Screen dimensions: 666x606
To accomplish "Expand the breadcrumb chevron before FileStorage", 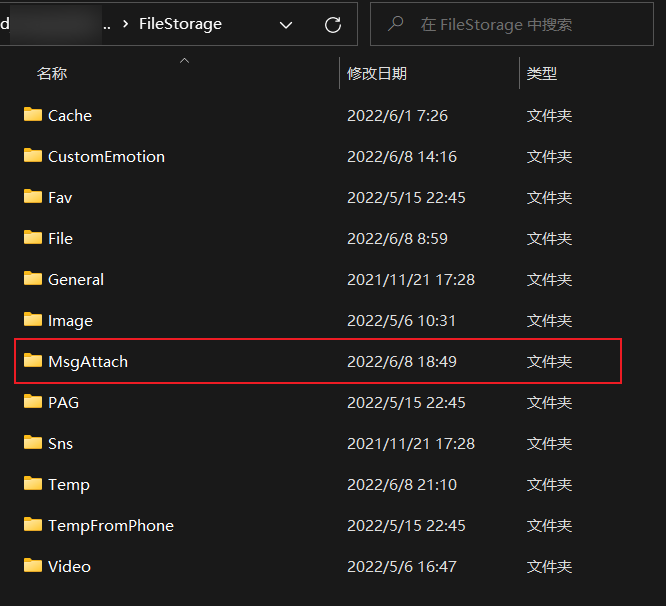I will pyautogui.click(x=122, y=24).
